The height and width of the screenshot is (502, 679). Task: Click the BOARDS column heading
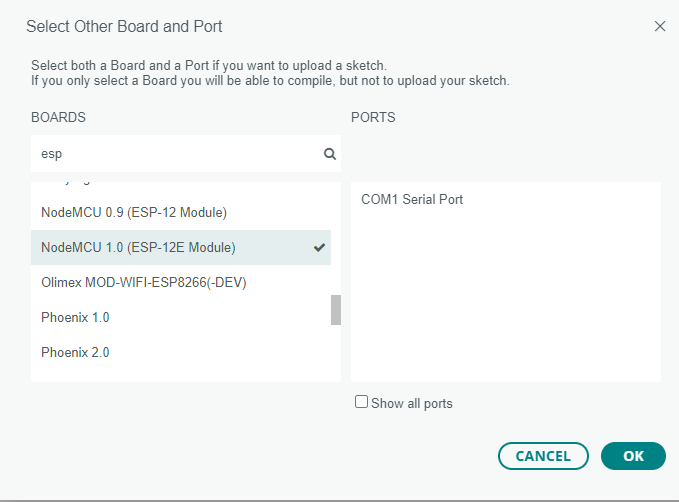(x=58, y=117)
